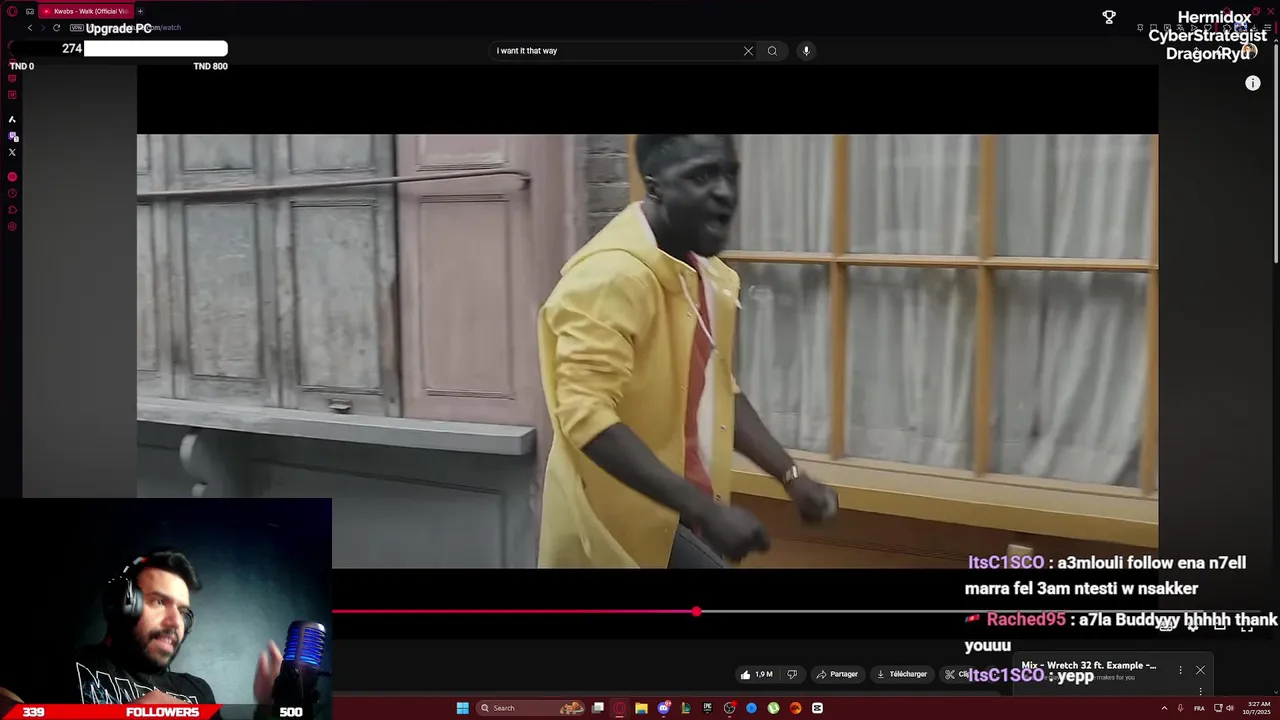
Task: Switch FRA keyboard language
Action: click(x=1199, y=708)
